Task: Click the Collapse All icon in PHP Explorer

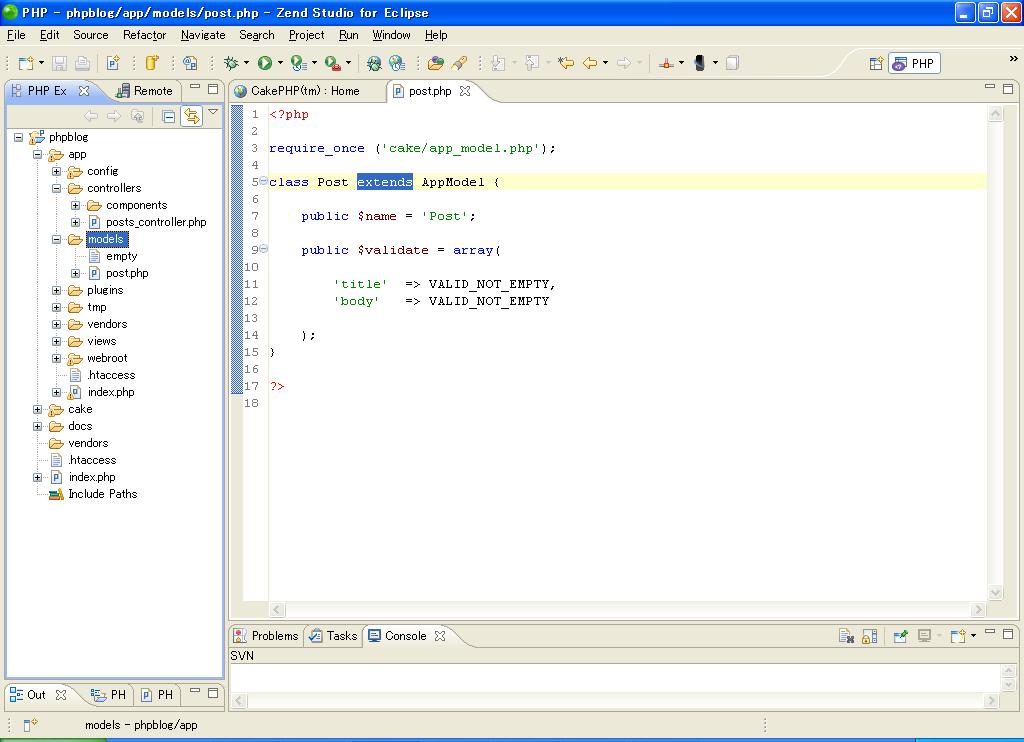Action: (169, 117)
